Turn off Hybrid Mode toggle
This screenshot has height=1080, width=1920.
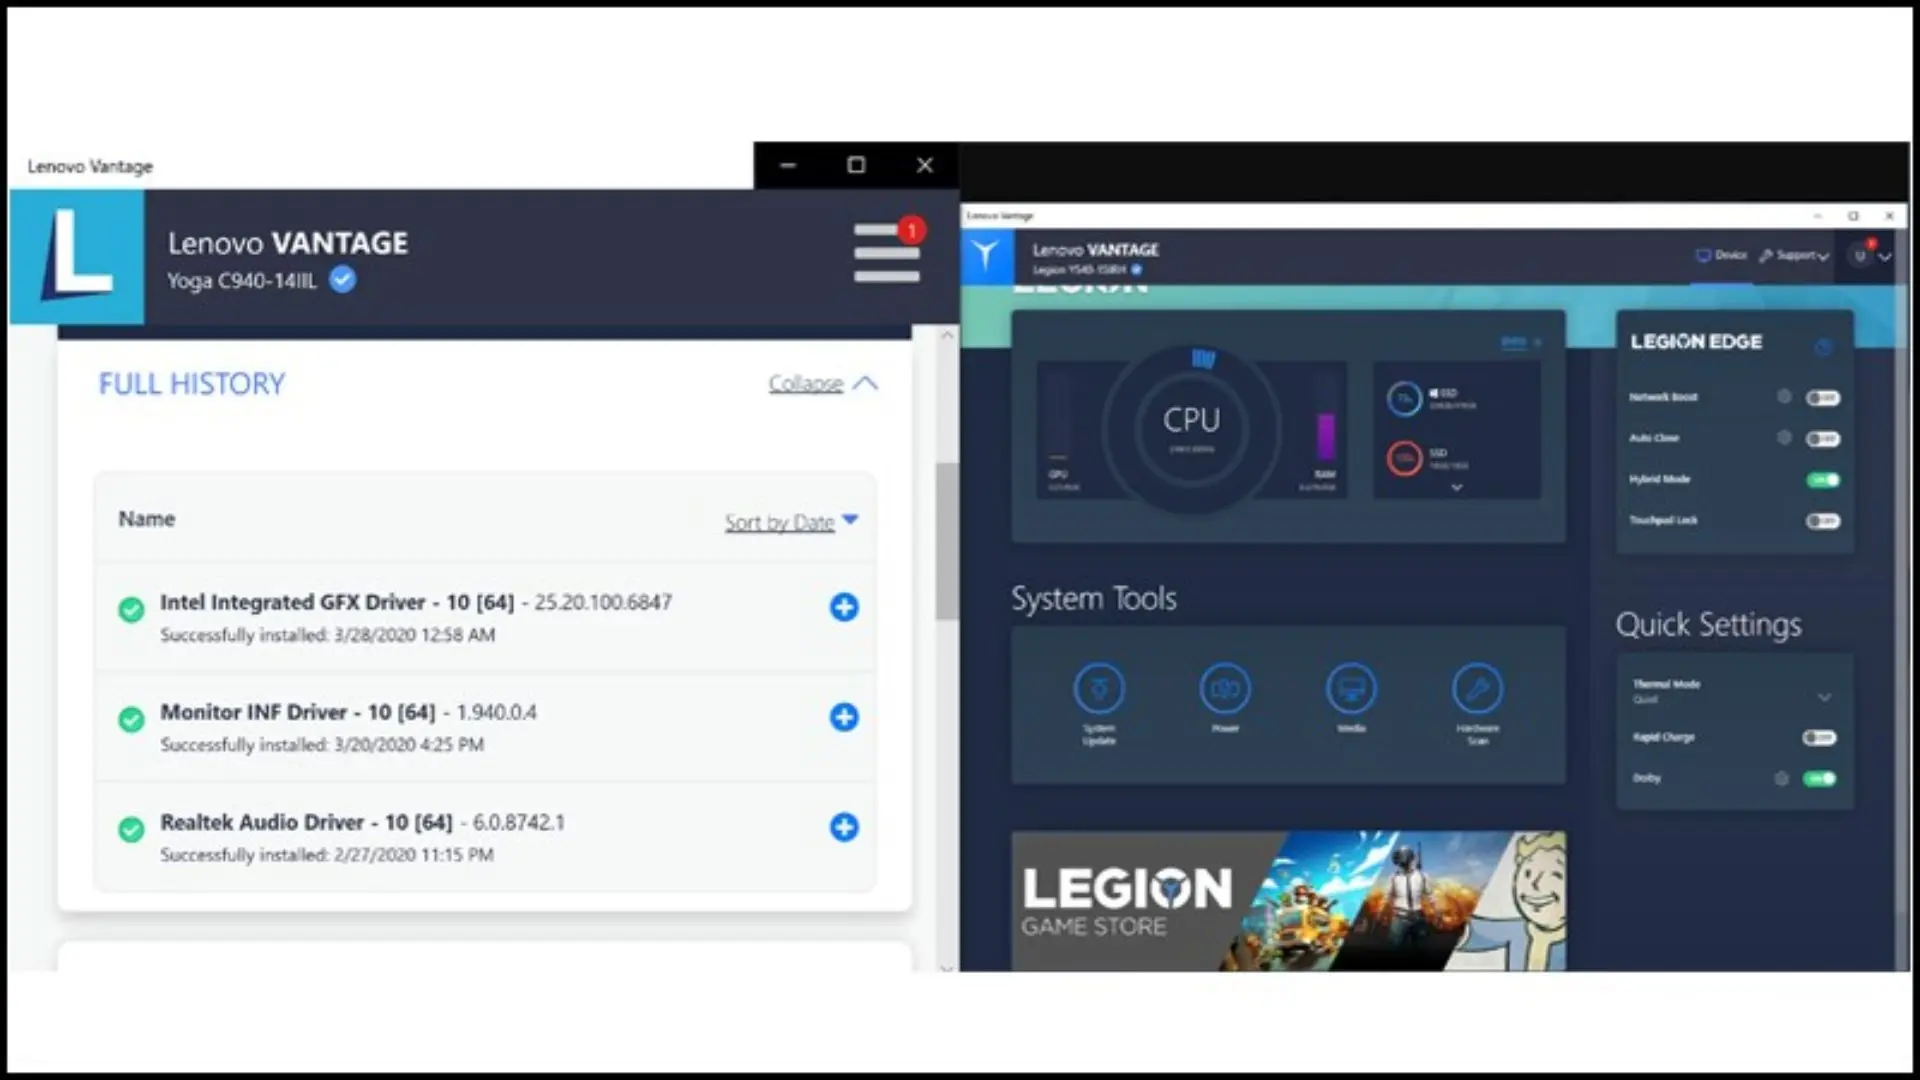1822,480
